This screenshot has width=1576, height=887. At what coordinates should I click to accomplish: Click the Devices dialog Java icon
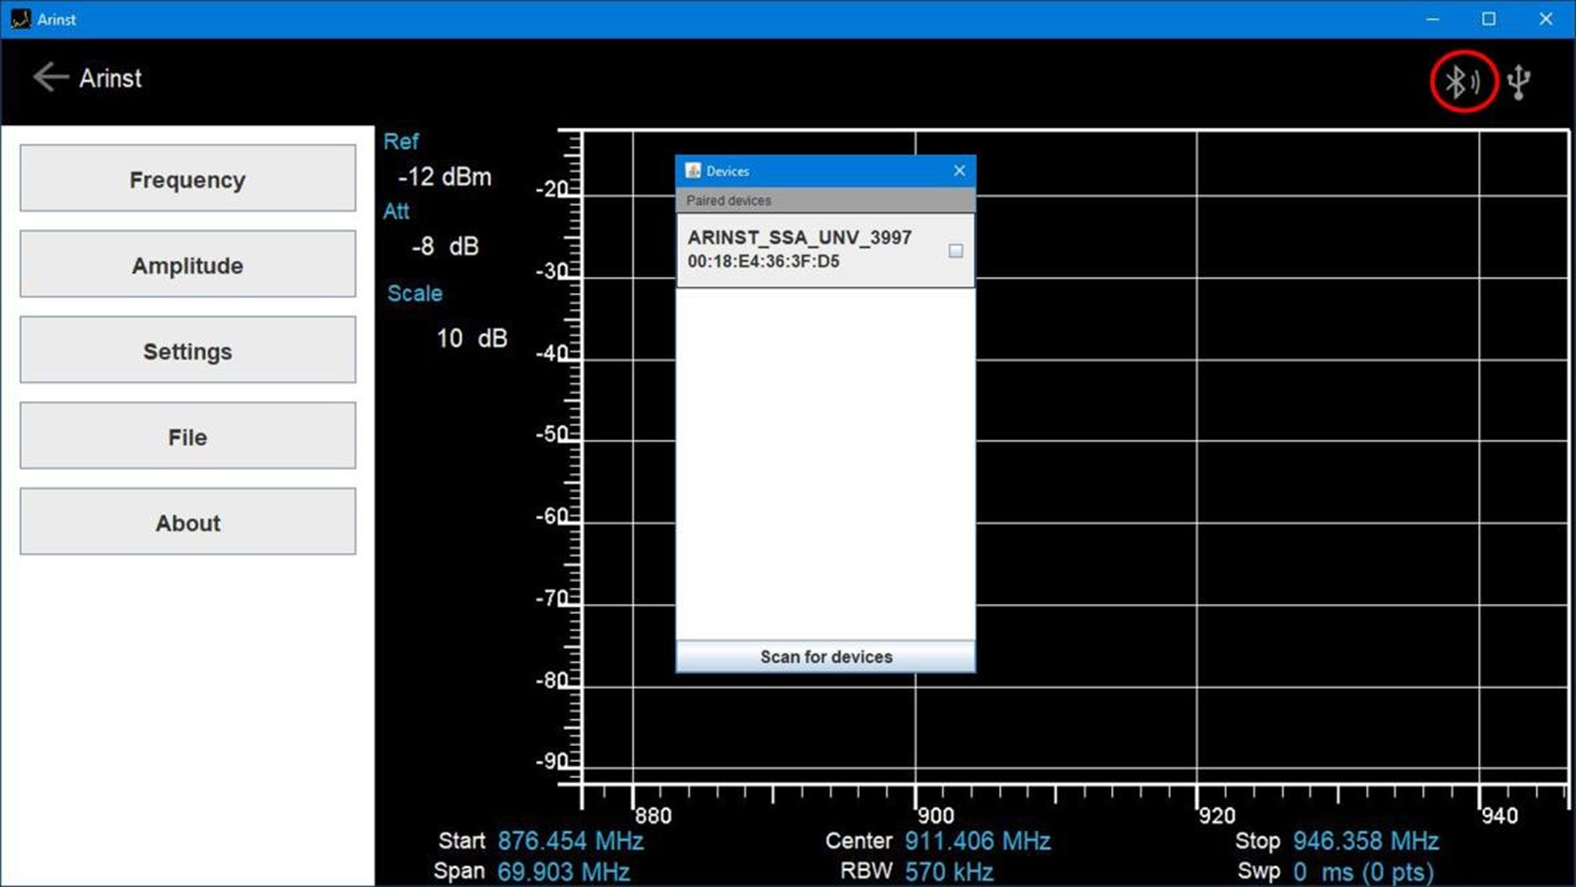tap(693, 171)
